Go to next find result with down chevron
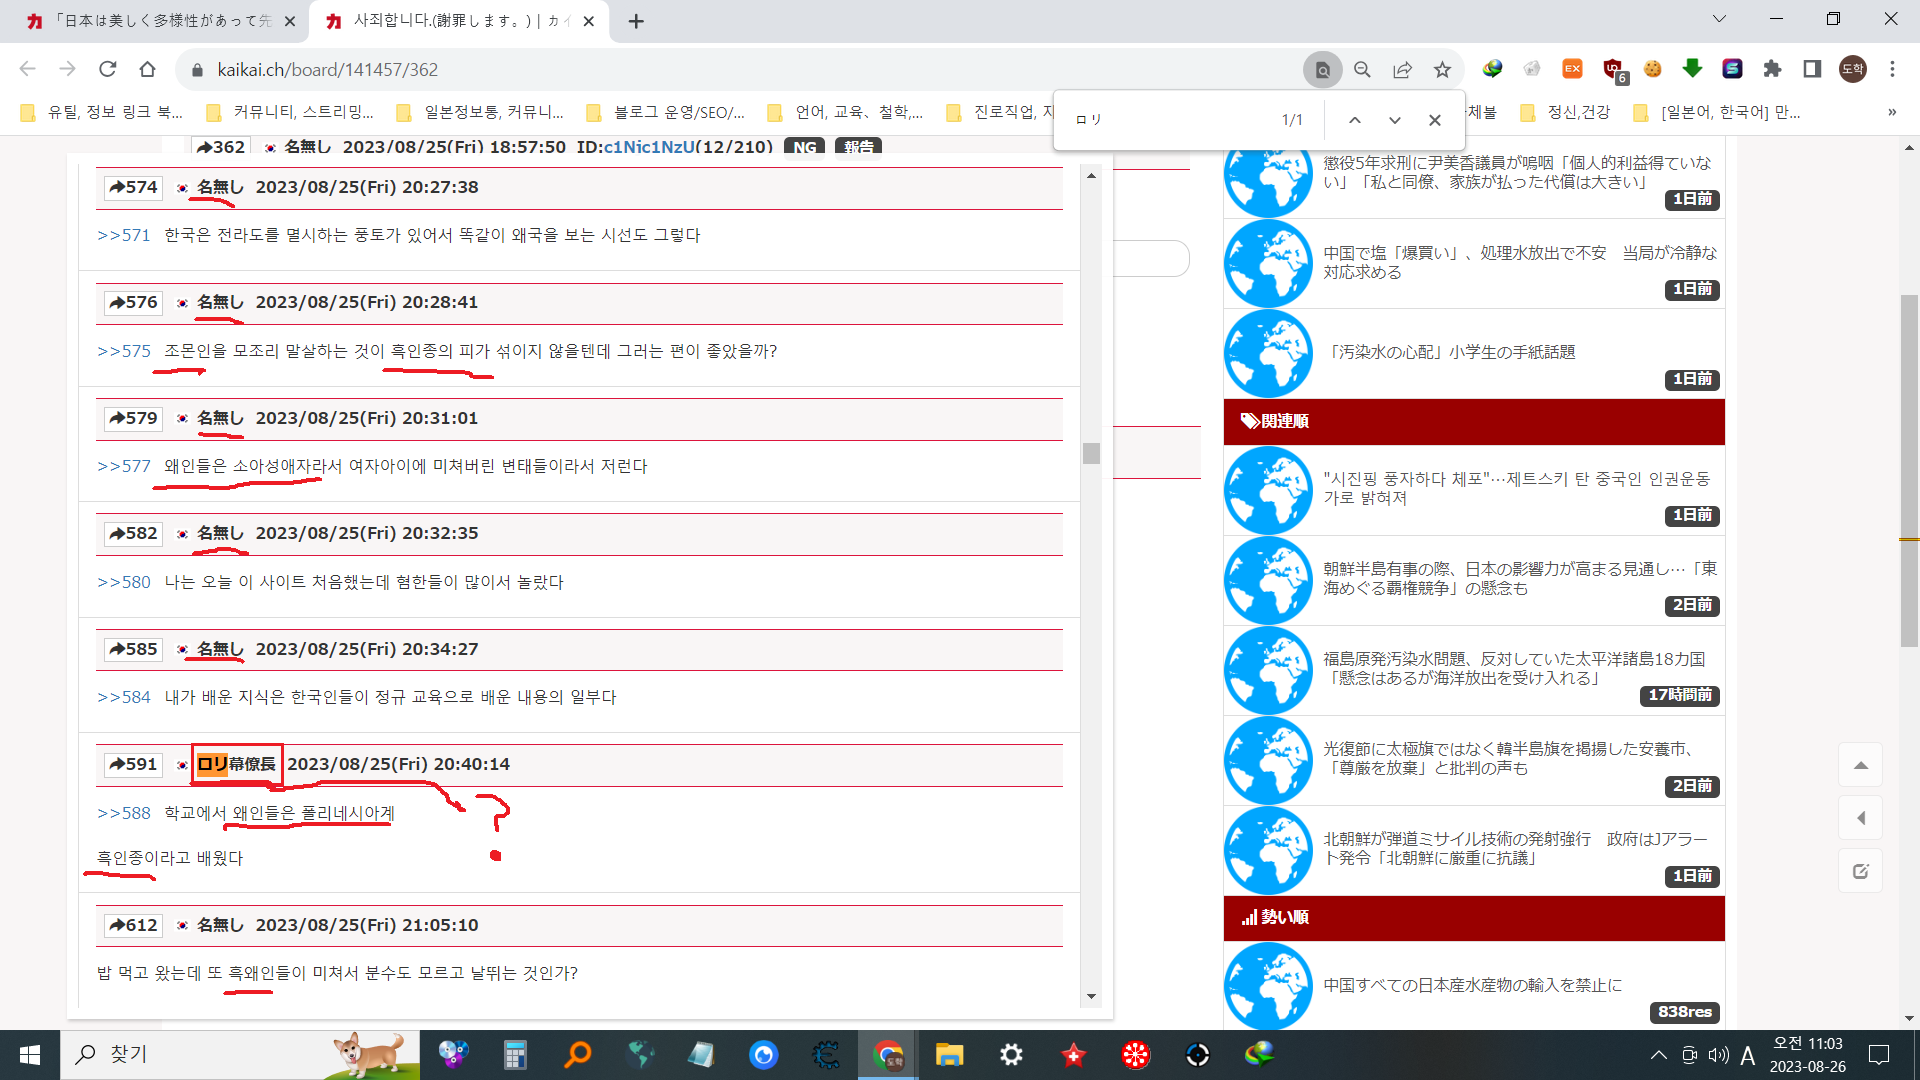The image size is (1920, 1080). pos(1394,120)
